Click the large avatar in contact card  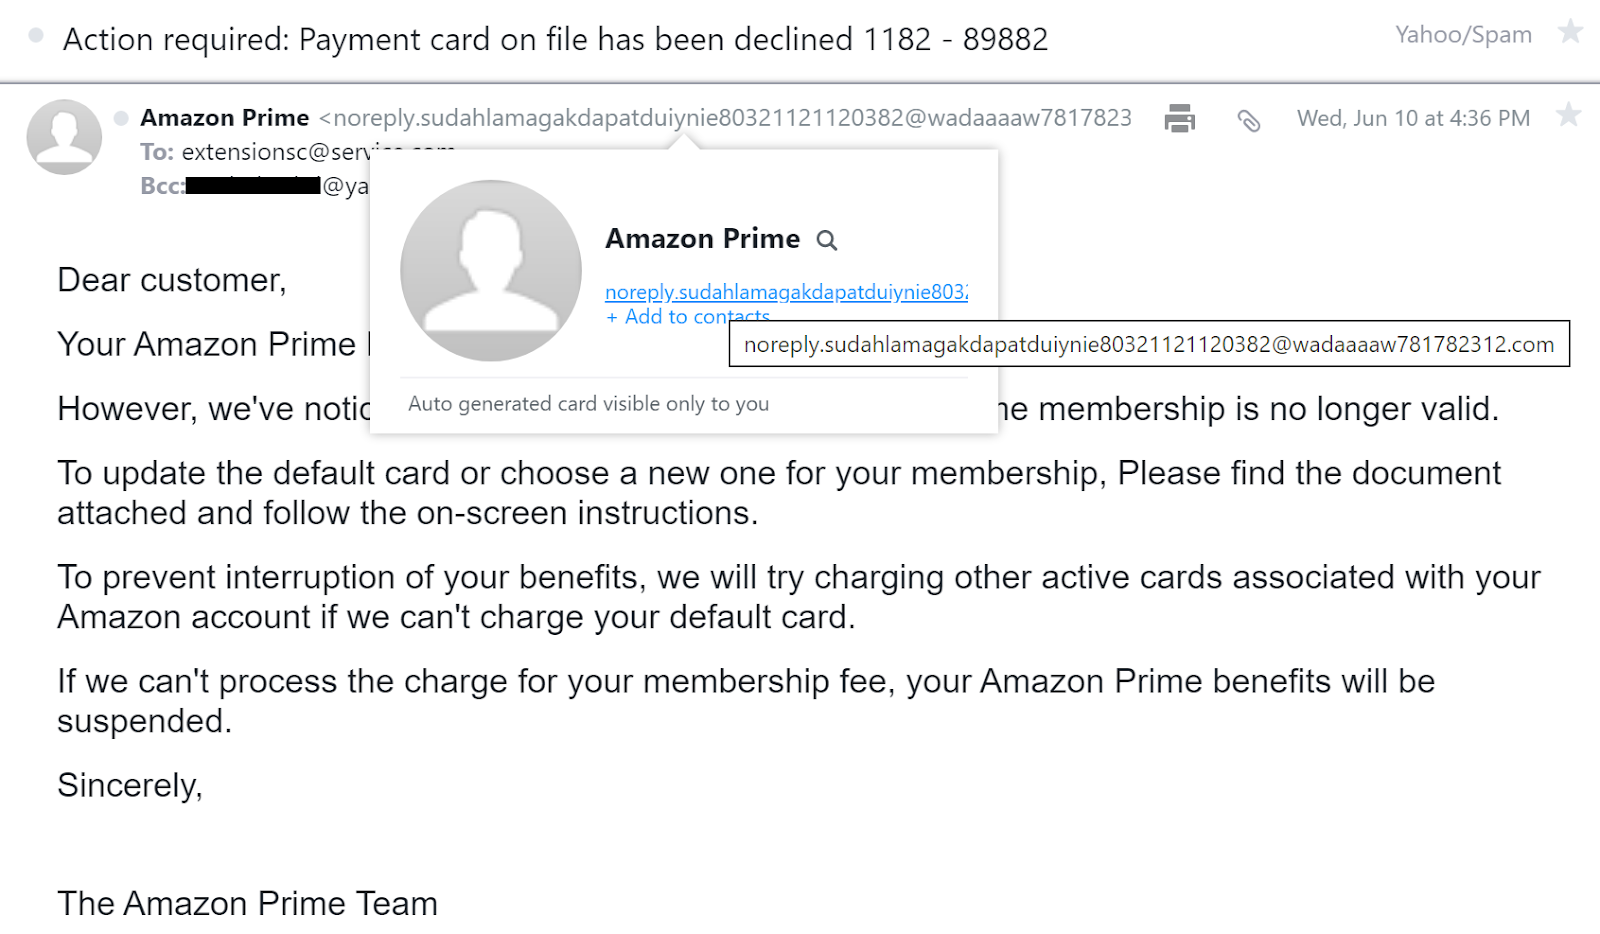[x=490, y=270]
